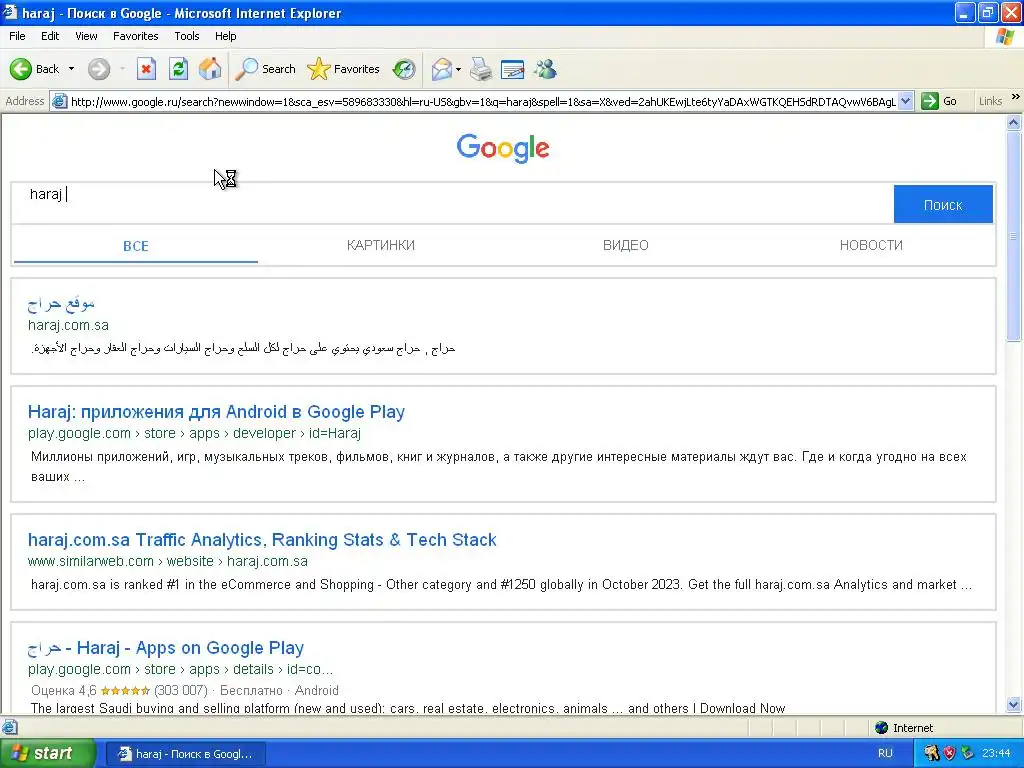Viewport: 1024px width, 768px height.
Task: Click the haraj - Поиск в Googl... taskbar button
Action: pyautogui.click(x=185, y=754)
